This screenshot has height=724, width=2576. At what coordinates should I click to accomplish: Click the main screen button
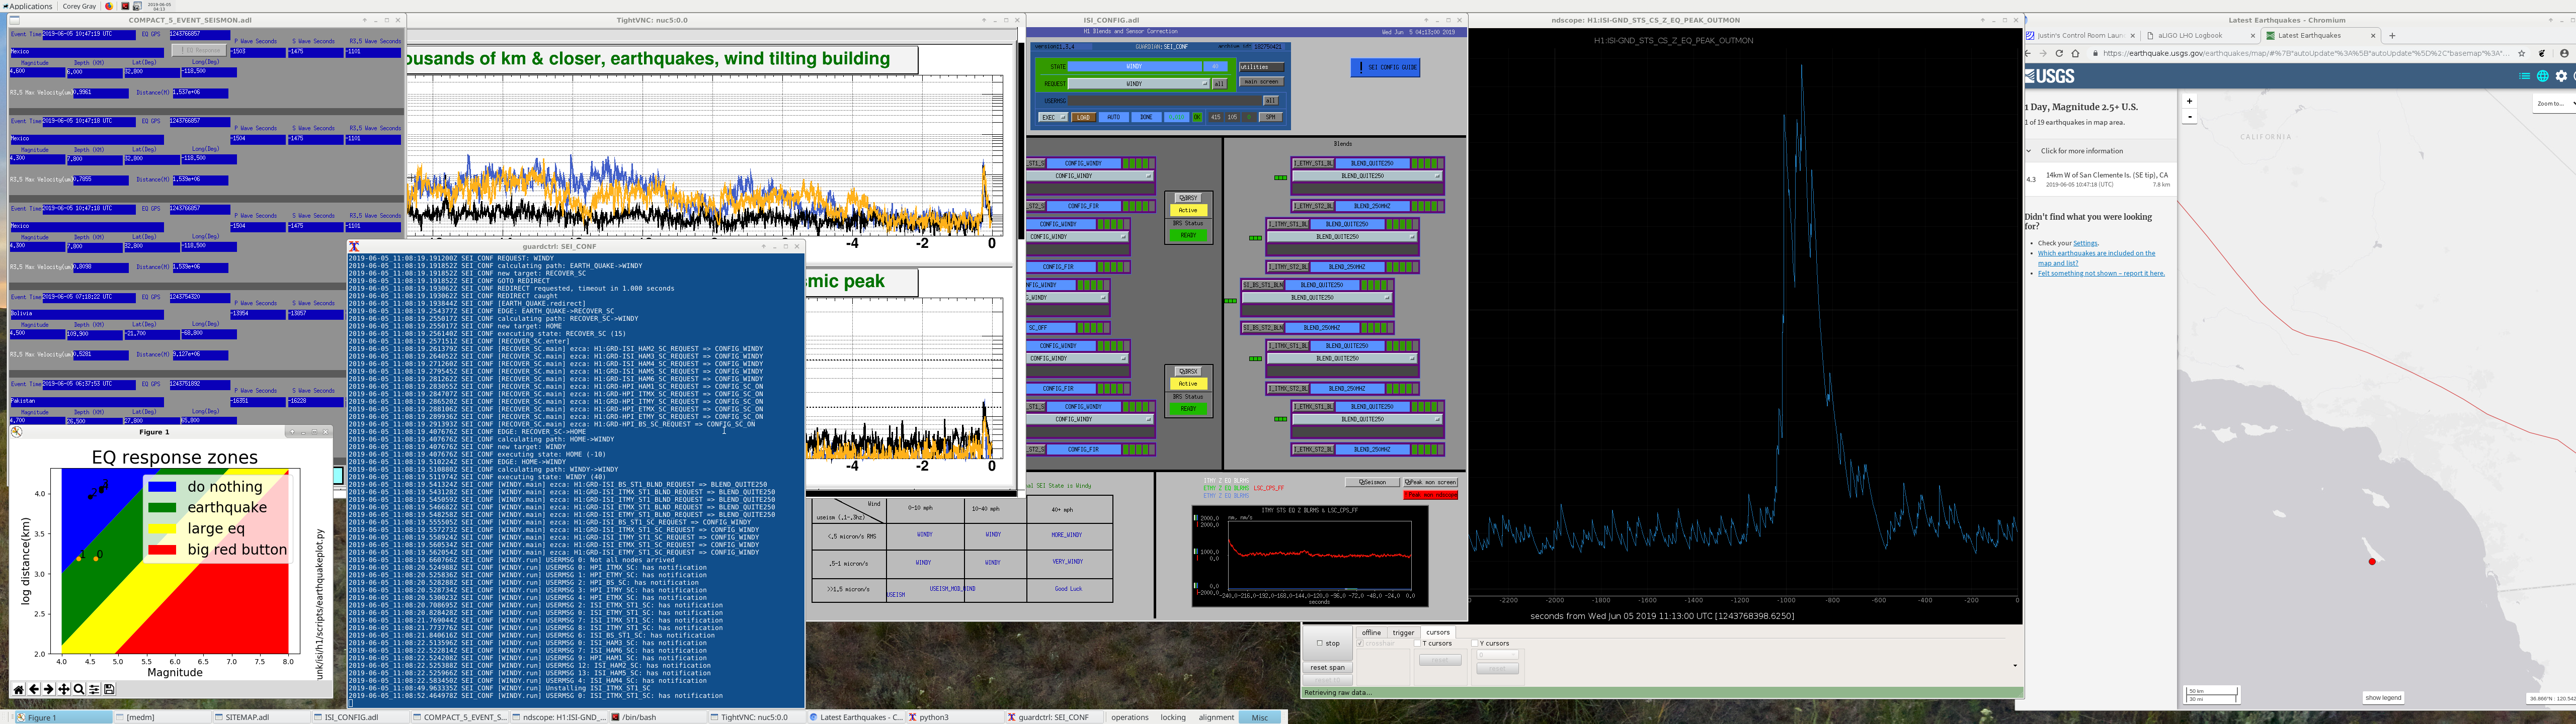(x=1261, y=82)
